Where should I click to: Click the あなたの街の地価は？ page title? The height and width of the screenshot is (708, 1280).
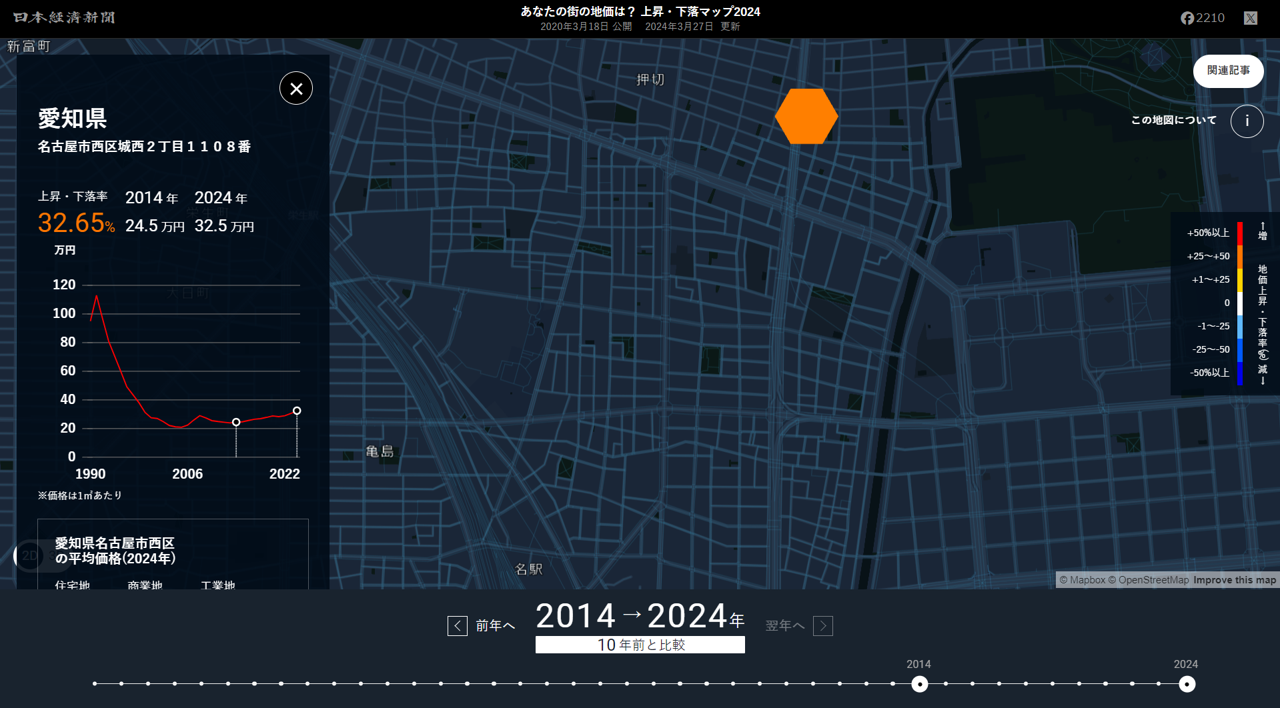coord(640,11)
